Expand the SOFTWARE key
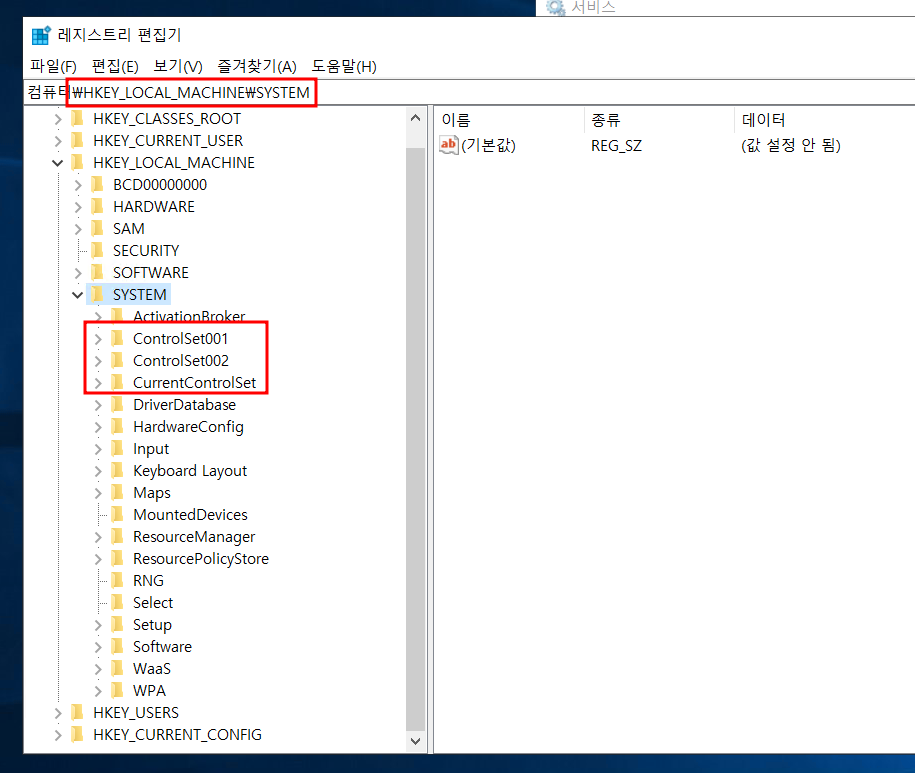 [78, 273]
